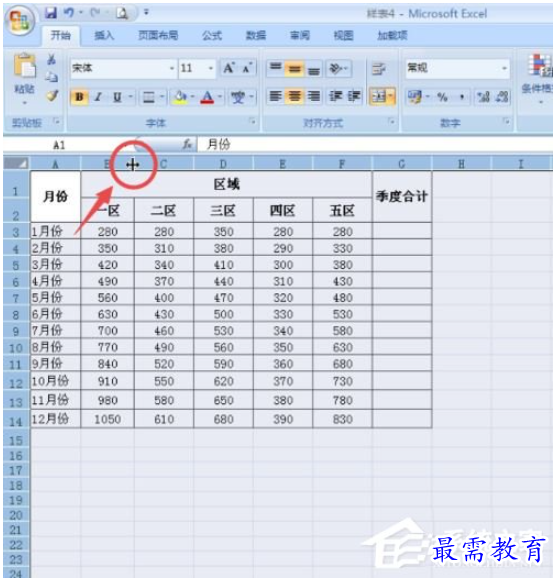Increase font size with large A
Image resolution: width=554 pixels, height=581 pixels.
[229, 68]
